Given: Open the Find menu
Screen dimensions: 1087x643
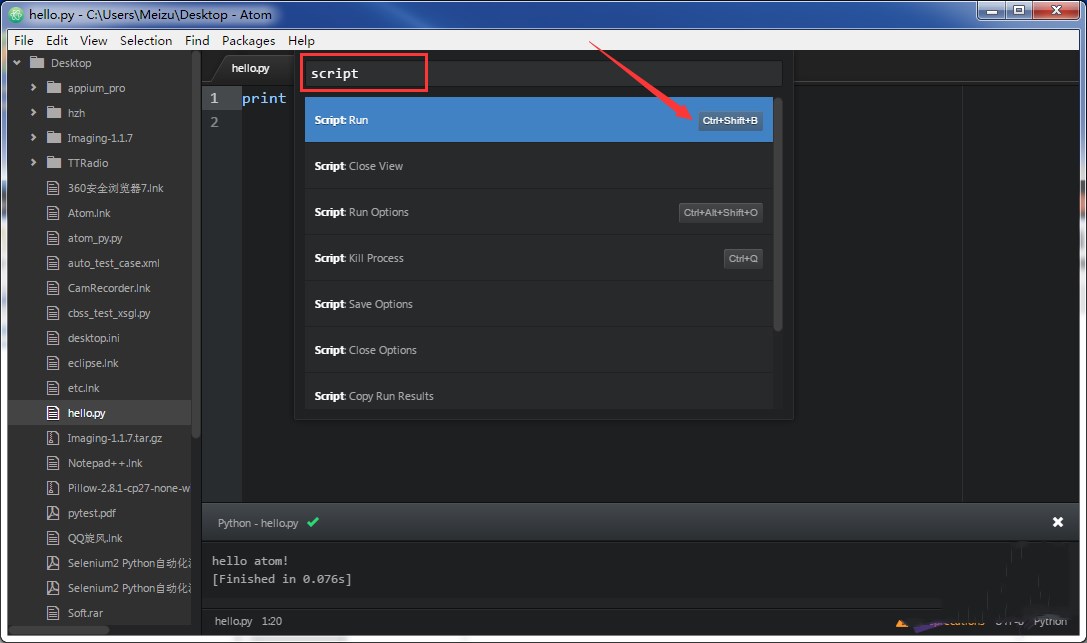Looking at the screenshot, I should coord(197,40).
